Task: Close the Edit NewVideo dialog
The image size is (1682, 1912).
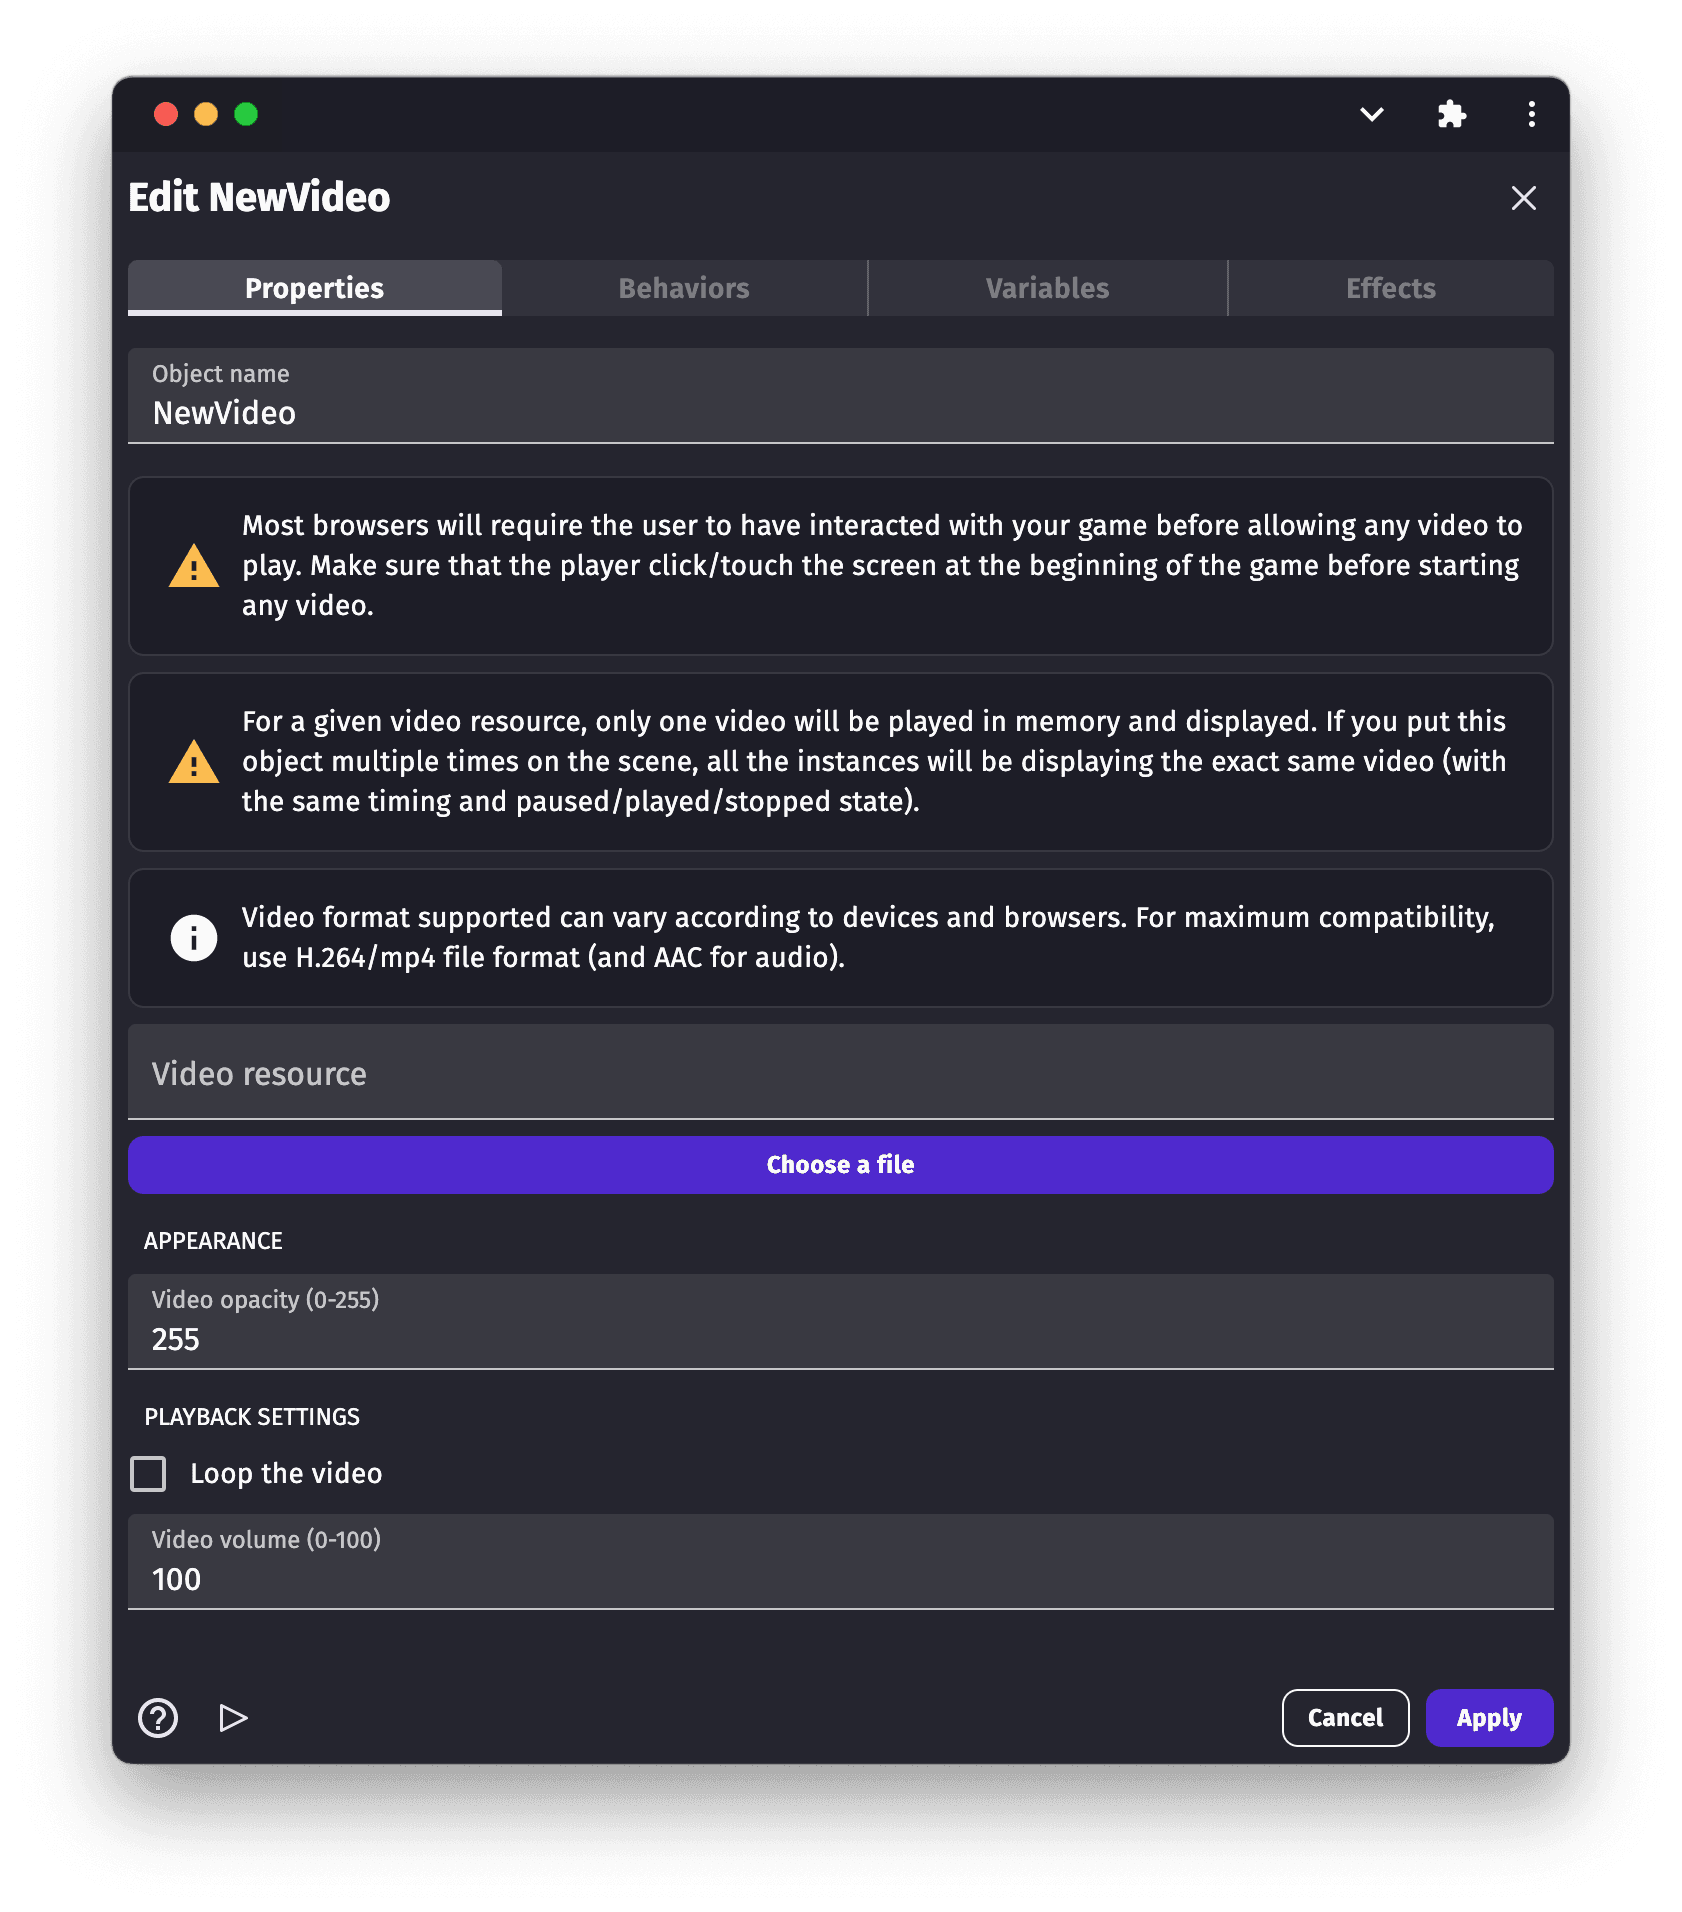Action: tap(1523, 198)
